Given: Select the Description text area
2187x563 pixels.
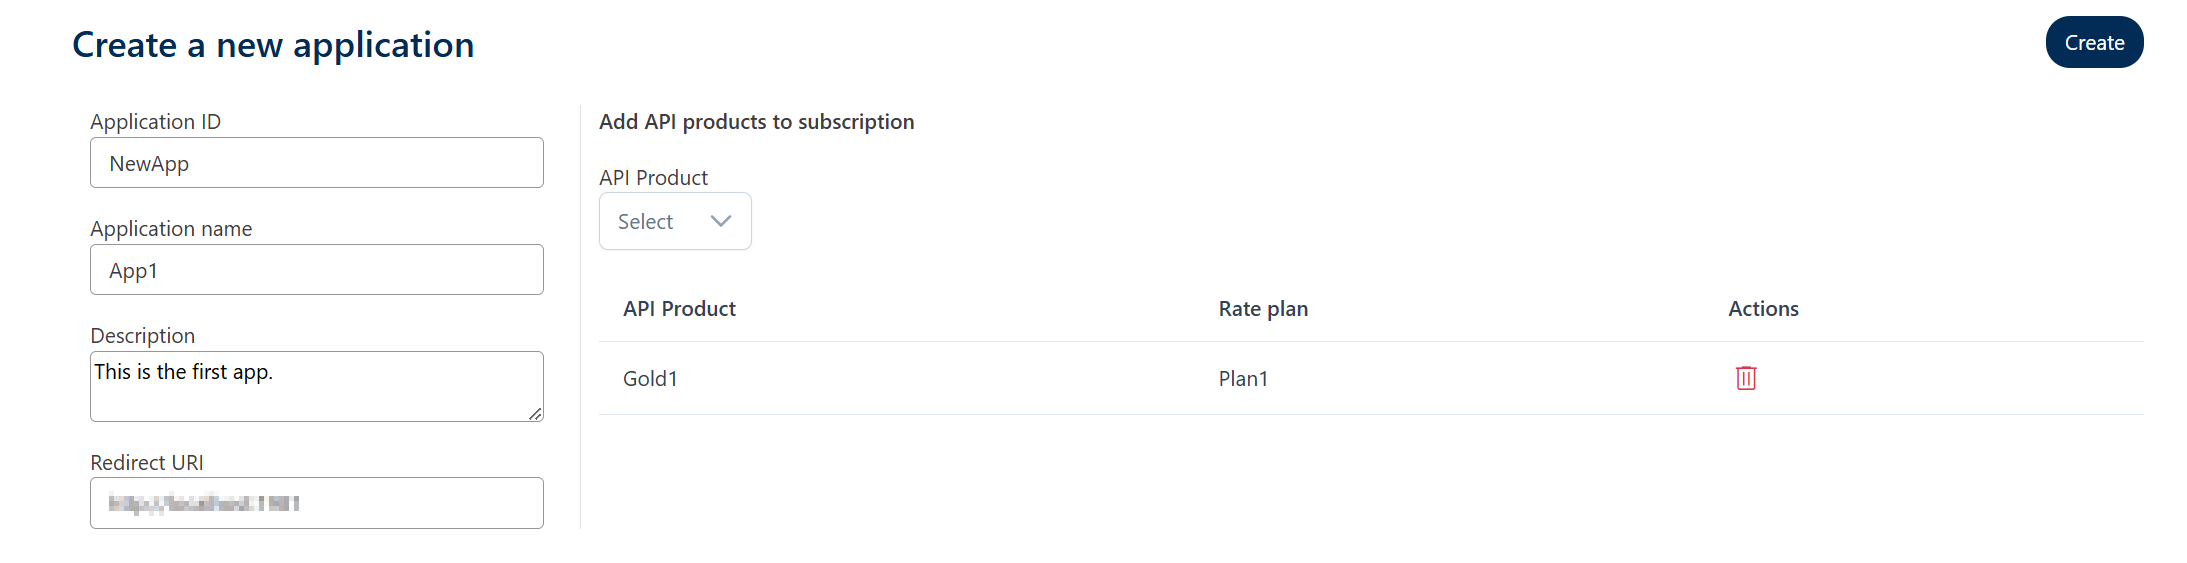Looking at the screenshot, I should click(317, 386).
